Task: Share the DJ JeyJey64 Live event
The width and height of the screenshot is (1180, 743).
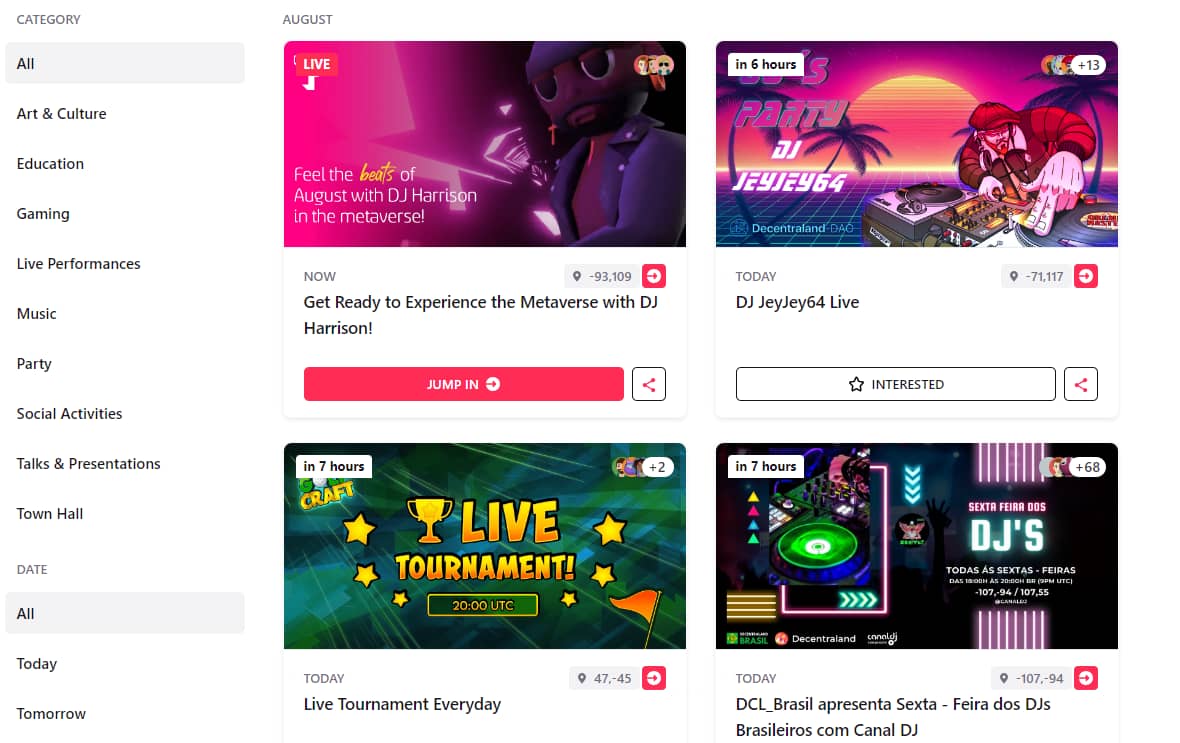Action: 1081,384
